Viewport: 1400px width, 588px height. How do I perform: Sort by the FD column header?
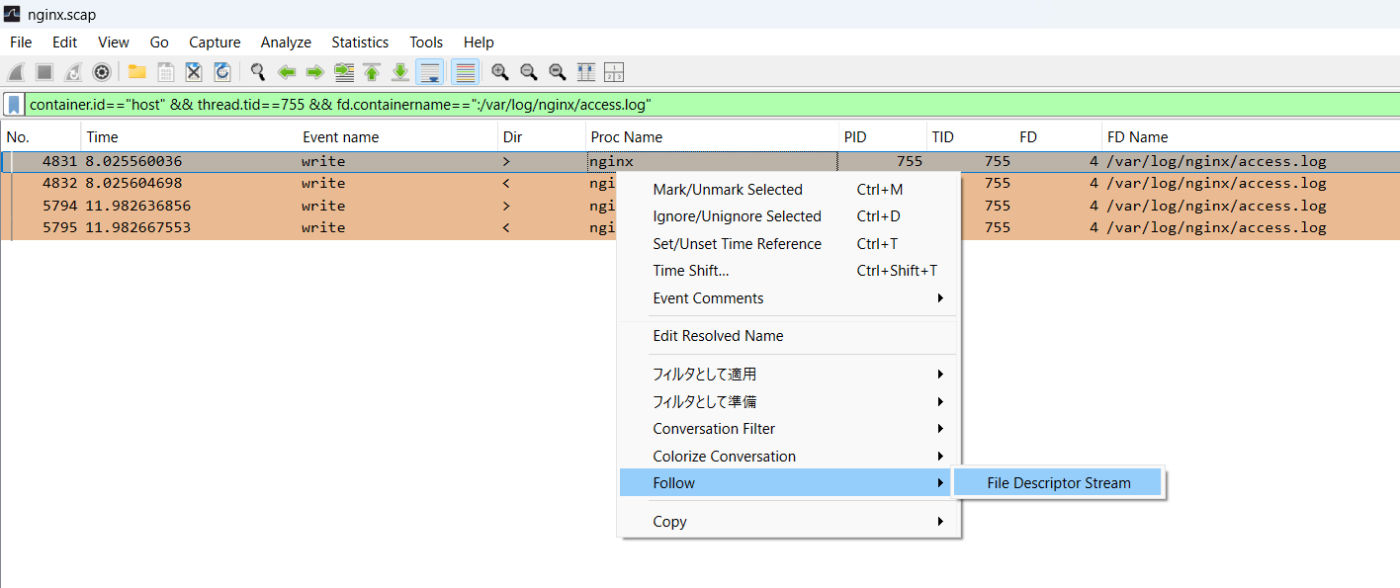pyautogui.click(x=1057, y=137)
